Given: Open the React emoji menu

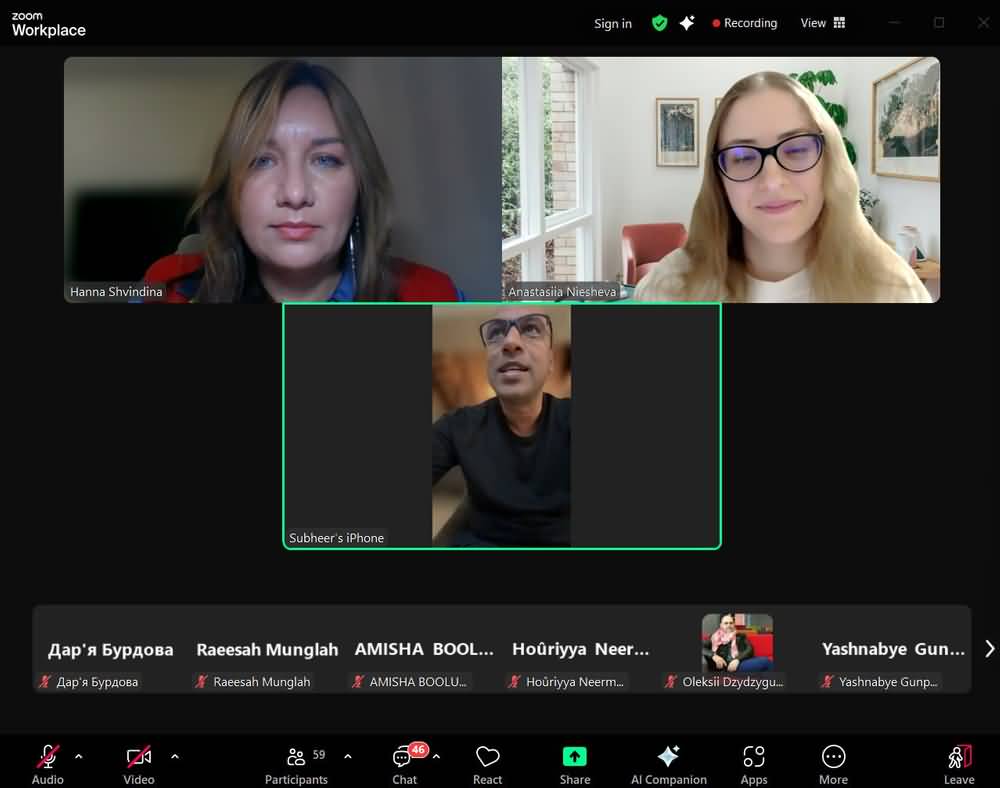Looking at the screenshot, I should tap(487, 765).
